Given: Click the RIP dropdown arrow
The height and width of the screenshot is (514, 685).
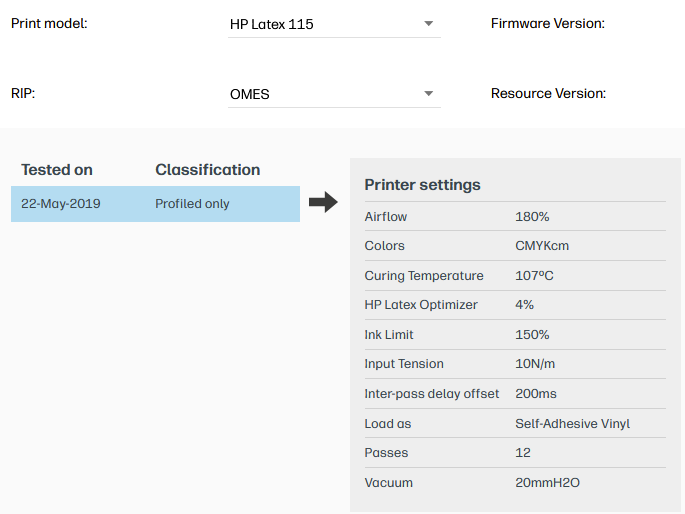Looking at the screenshot, I should point(429,93).
